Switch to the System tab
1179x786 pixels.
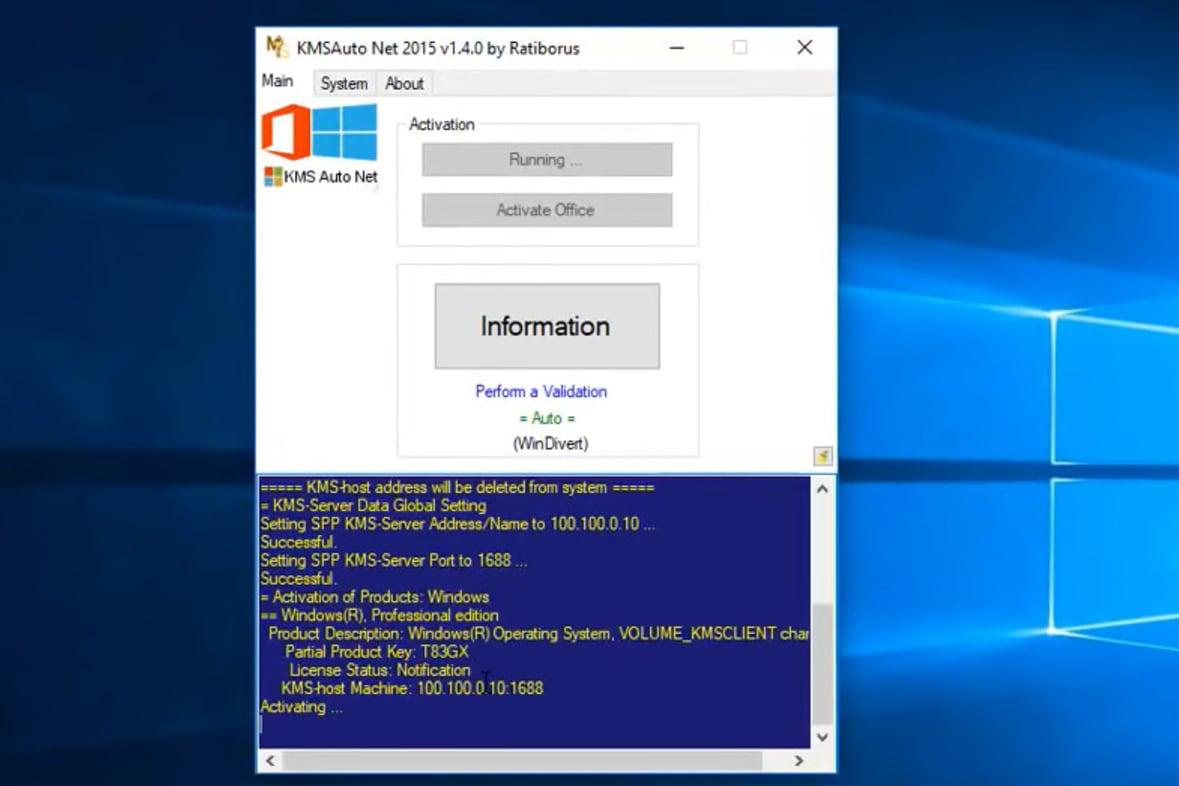pos(343,84)
